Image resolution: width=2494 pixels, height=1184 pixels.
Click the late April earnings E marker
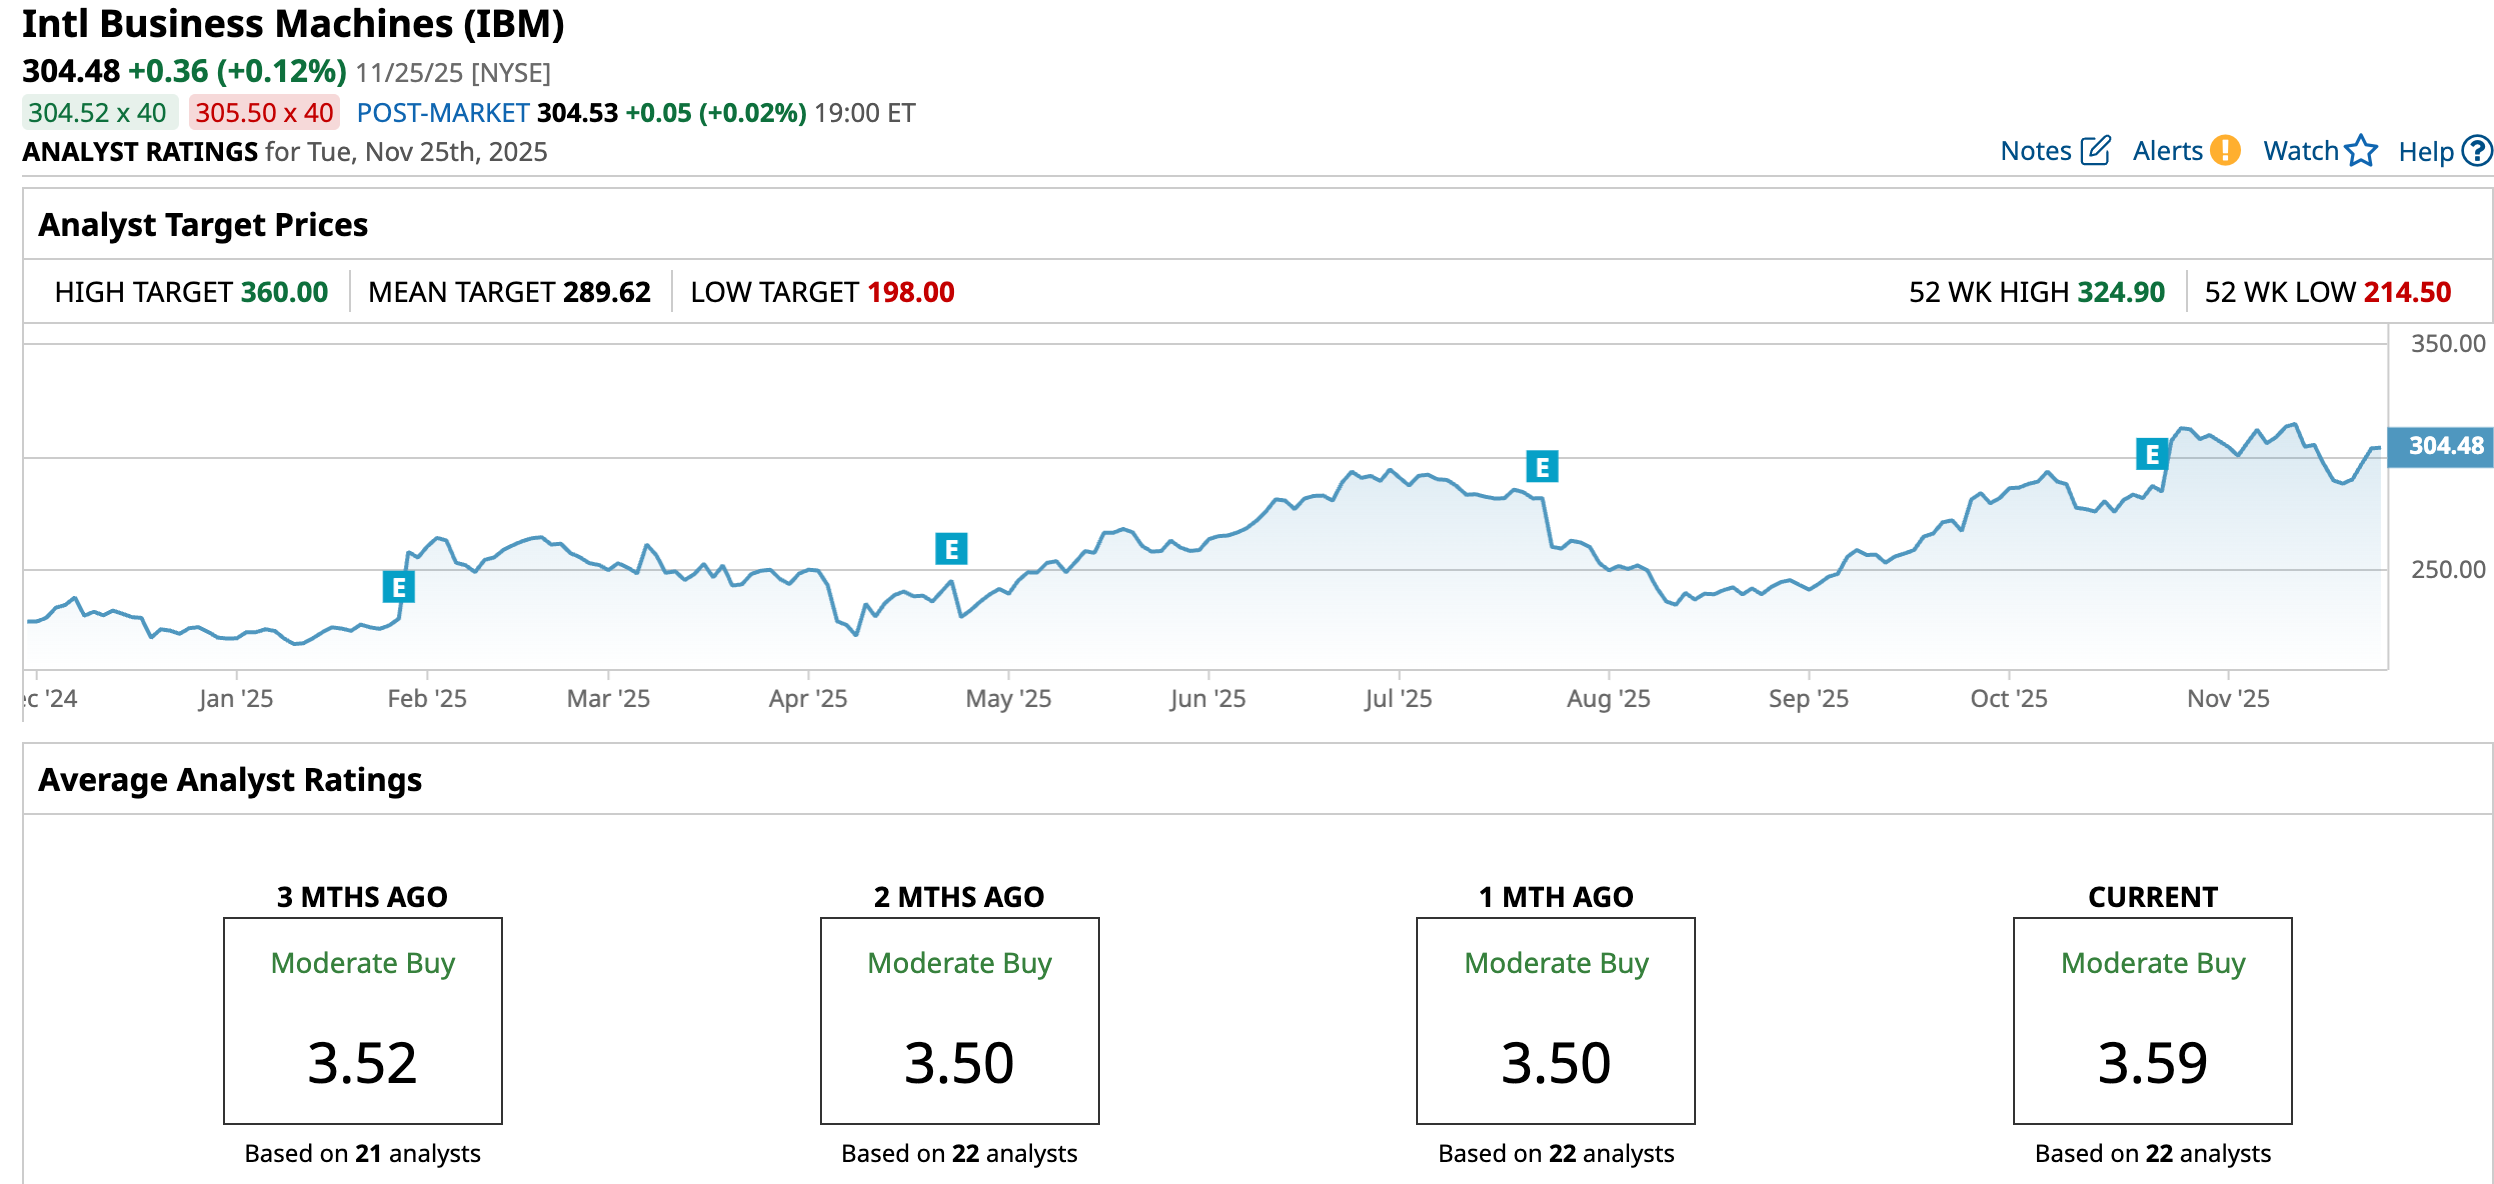click(951, 549)
